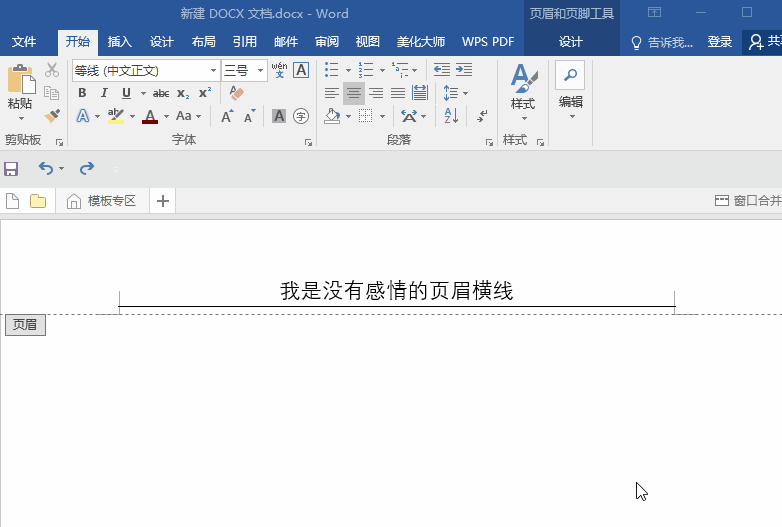Save document with floppy disk icon
The width and height of the screenshot is (782, 527).
point(11,169)
